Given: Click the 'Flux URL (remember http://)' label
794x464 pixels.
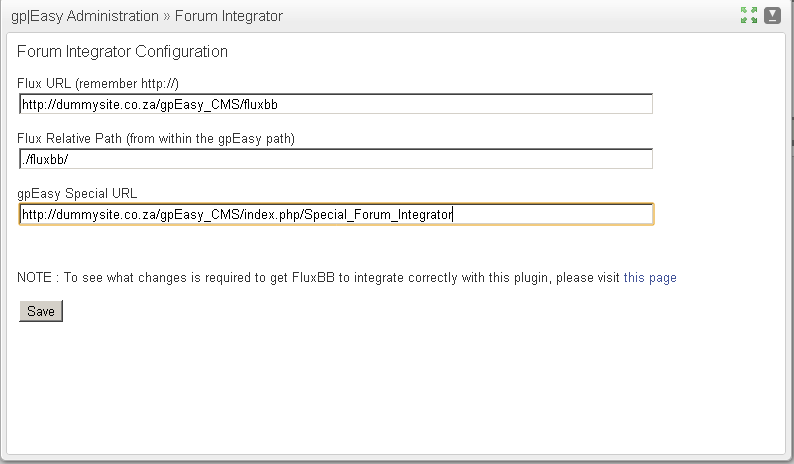Looking at the screenshot, I should tap(98, 83).
